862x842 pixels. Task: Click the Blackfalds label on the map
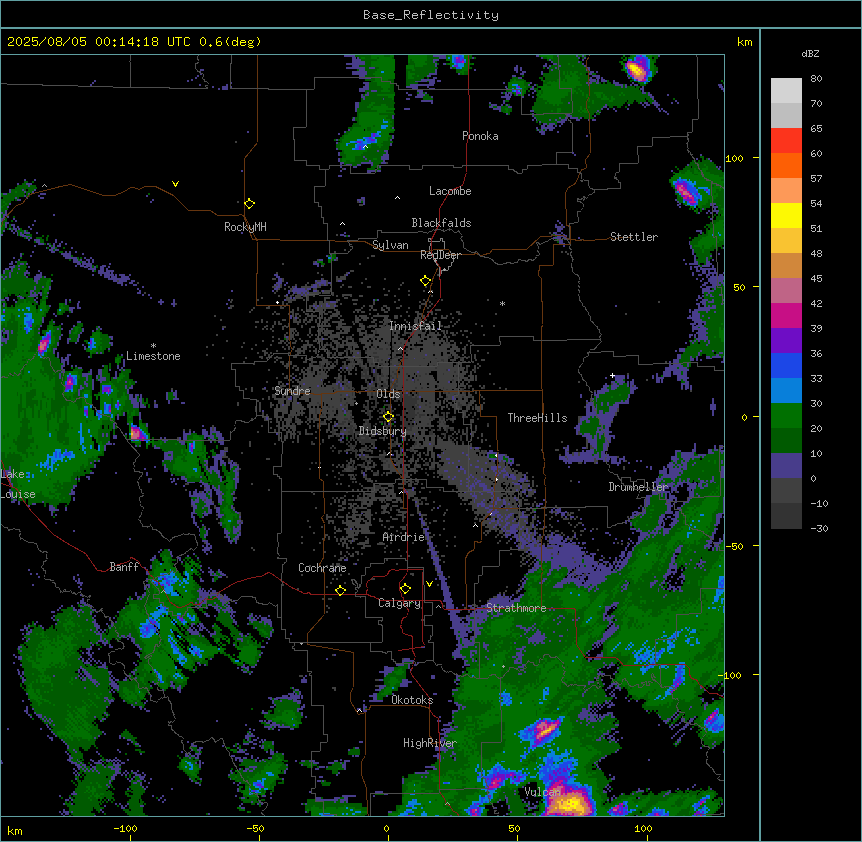441,223
